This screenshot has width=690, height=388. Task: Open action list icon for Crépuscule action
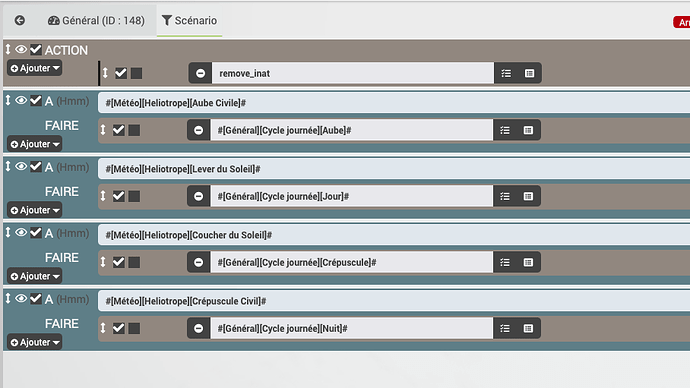point(505,262)
